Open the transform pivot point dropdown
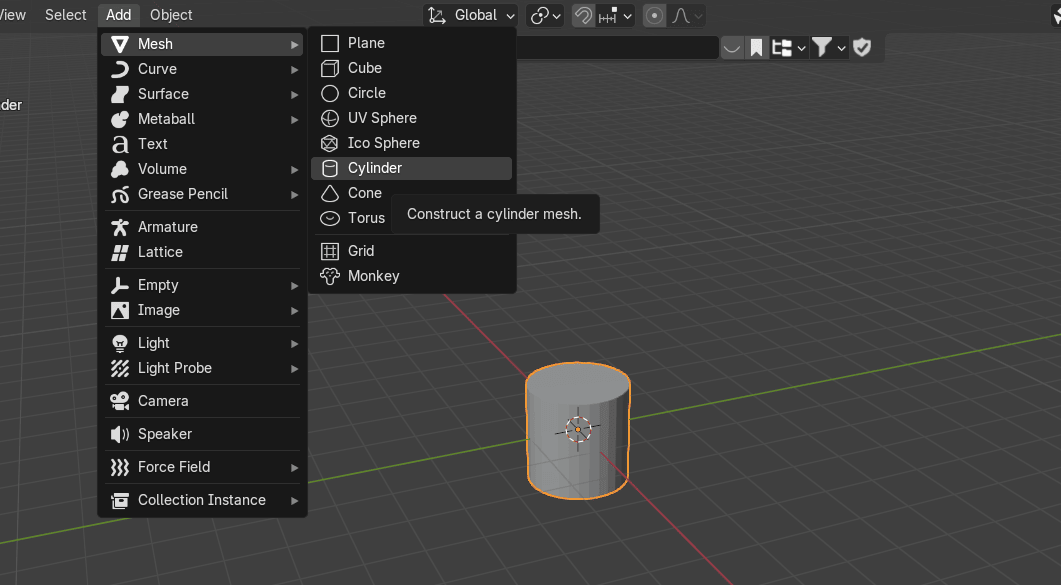1061x585 pixels. pos(546,15)
